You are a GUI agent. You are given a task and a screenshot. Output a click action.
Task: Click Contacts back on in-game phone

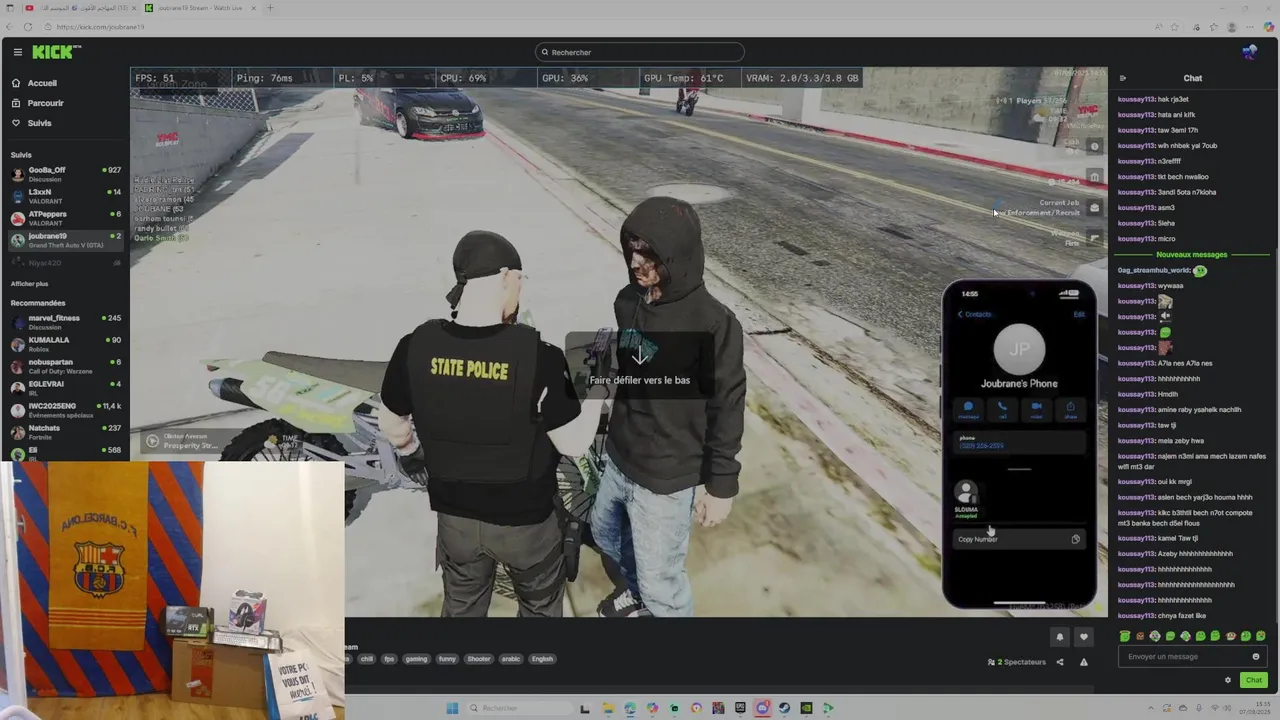tap(974, 314)
